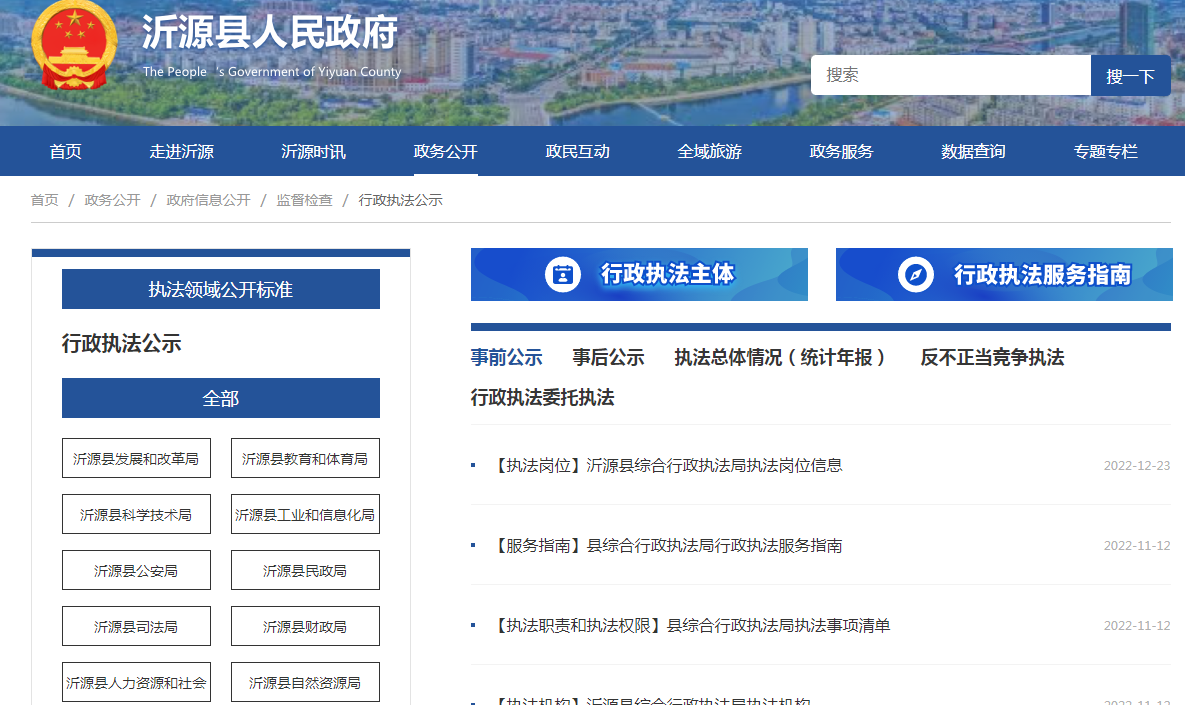
Task: Filter by 沂源县教育和体育局
Action: click(305, 459)
